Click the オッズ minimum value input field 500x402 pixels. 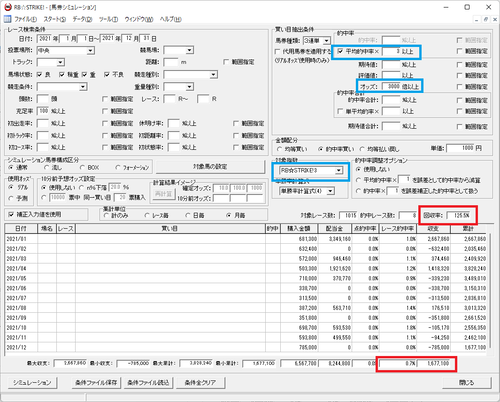(391, 86)
